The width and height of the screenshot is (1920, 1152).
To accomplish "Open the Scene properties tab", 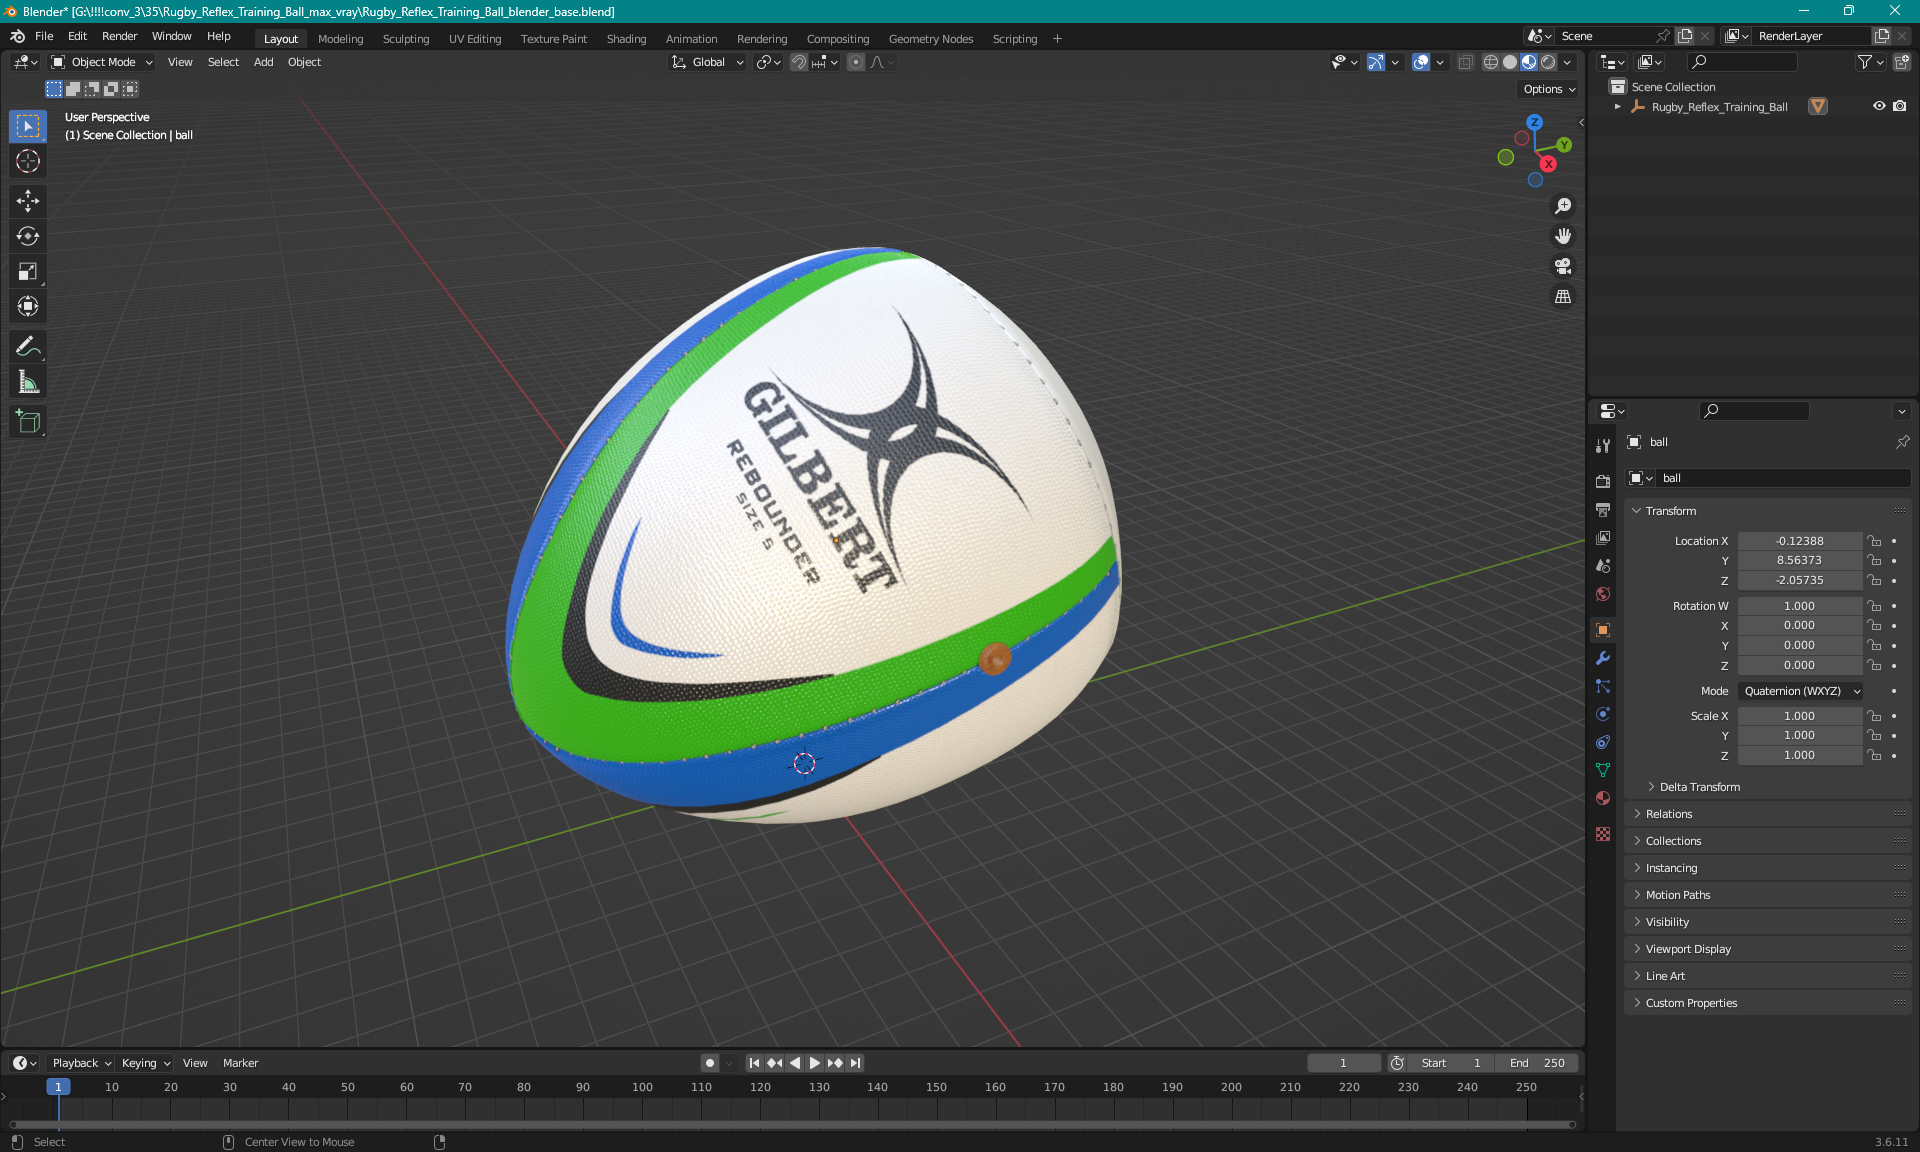I will tap(1603, 565).
